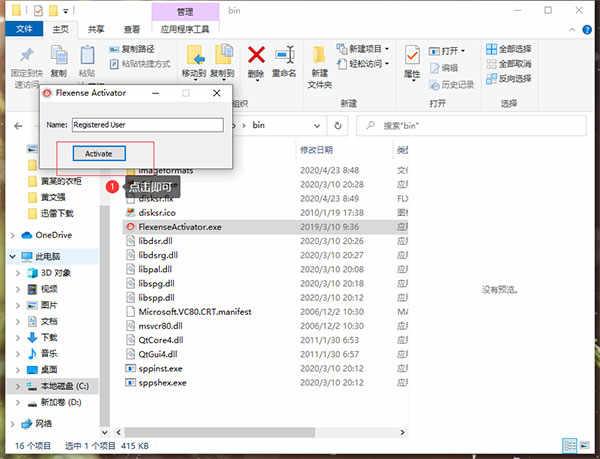Expand the OneDrive tree node

(12, 235)
